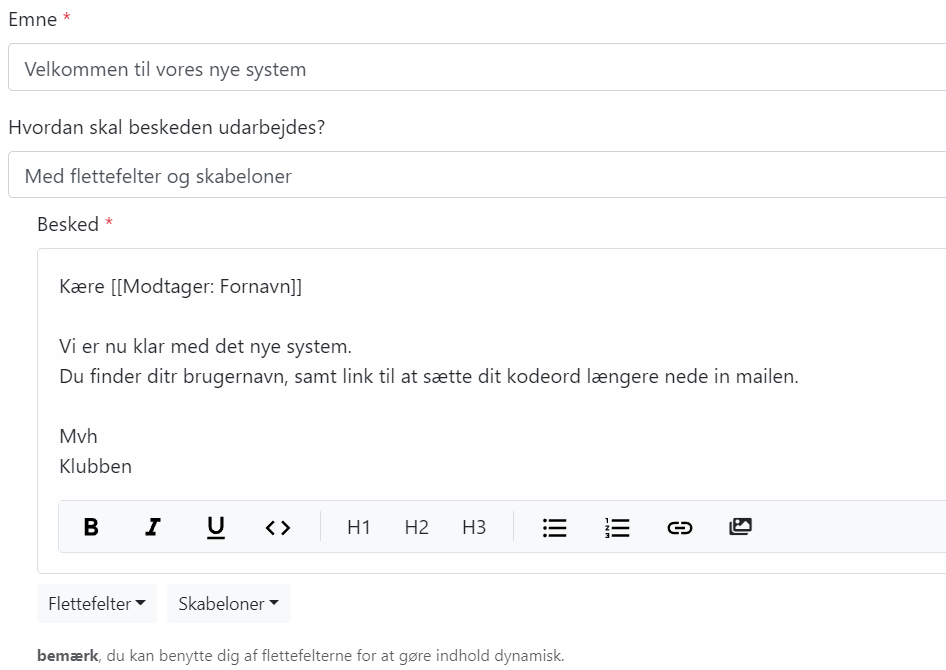The image size is (946, 670).
Task: Click into the Emne subject field
Action: (x=477, y=68)
